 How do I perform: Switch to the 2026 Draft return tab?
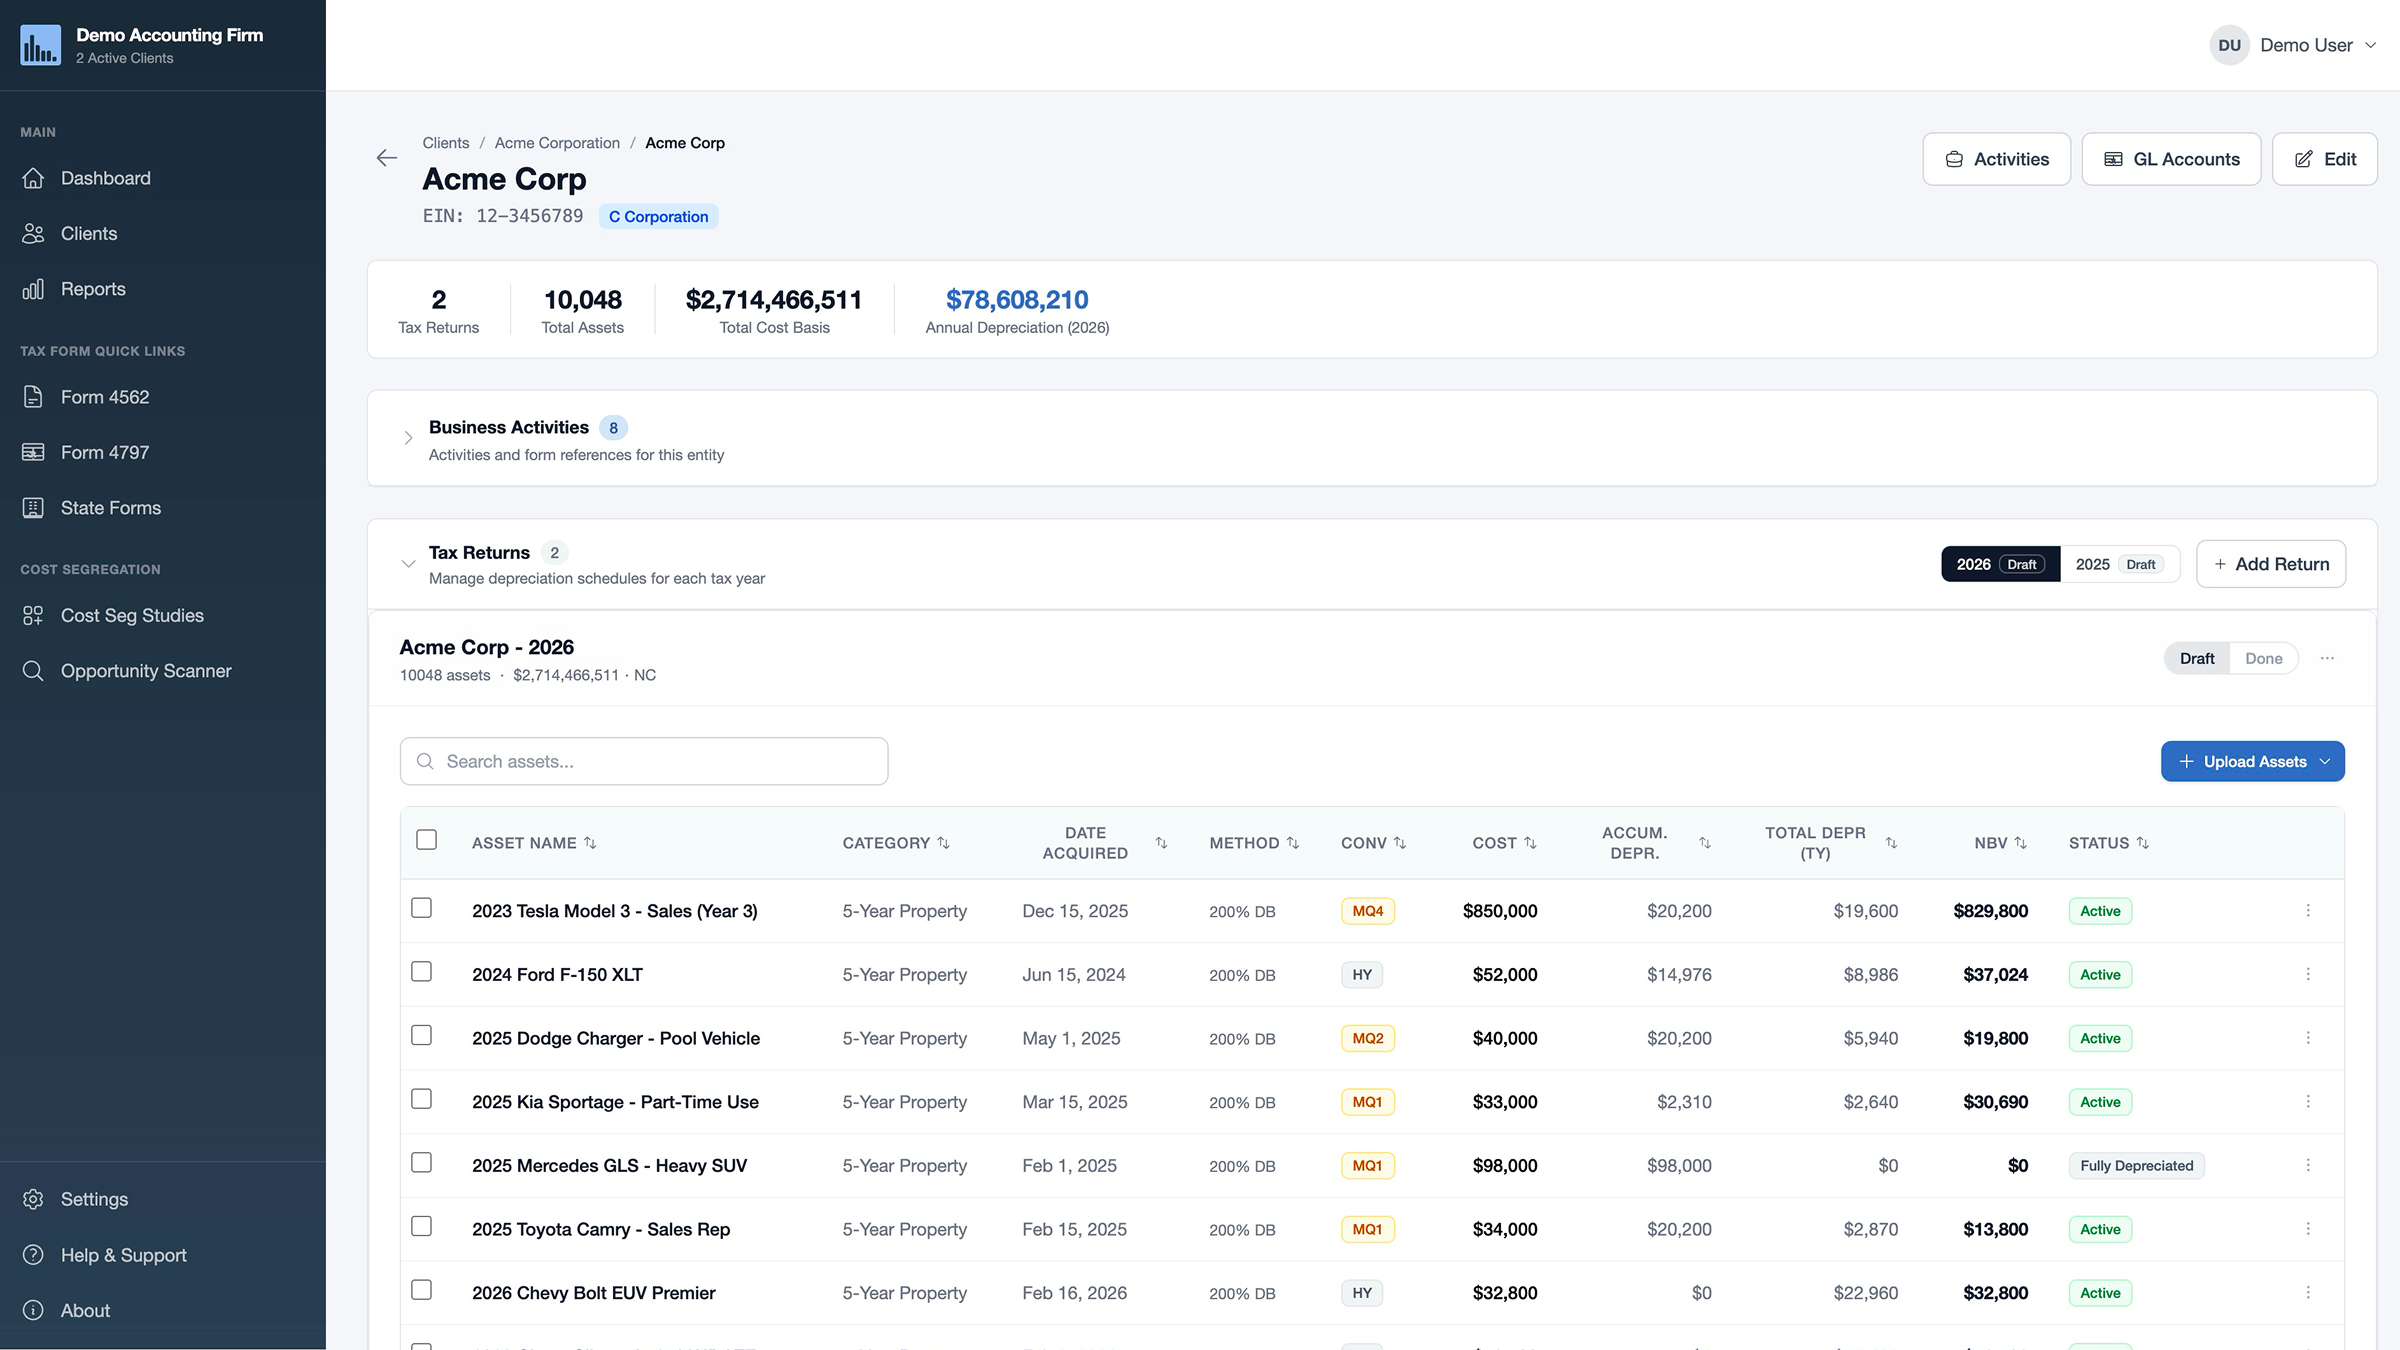(x=2000, y=564)
